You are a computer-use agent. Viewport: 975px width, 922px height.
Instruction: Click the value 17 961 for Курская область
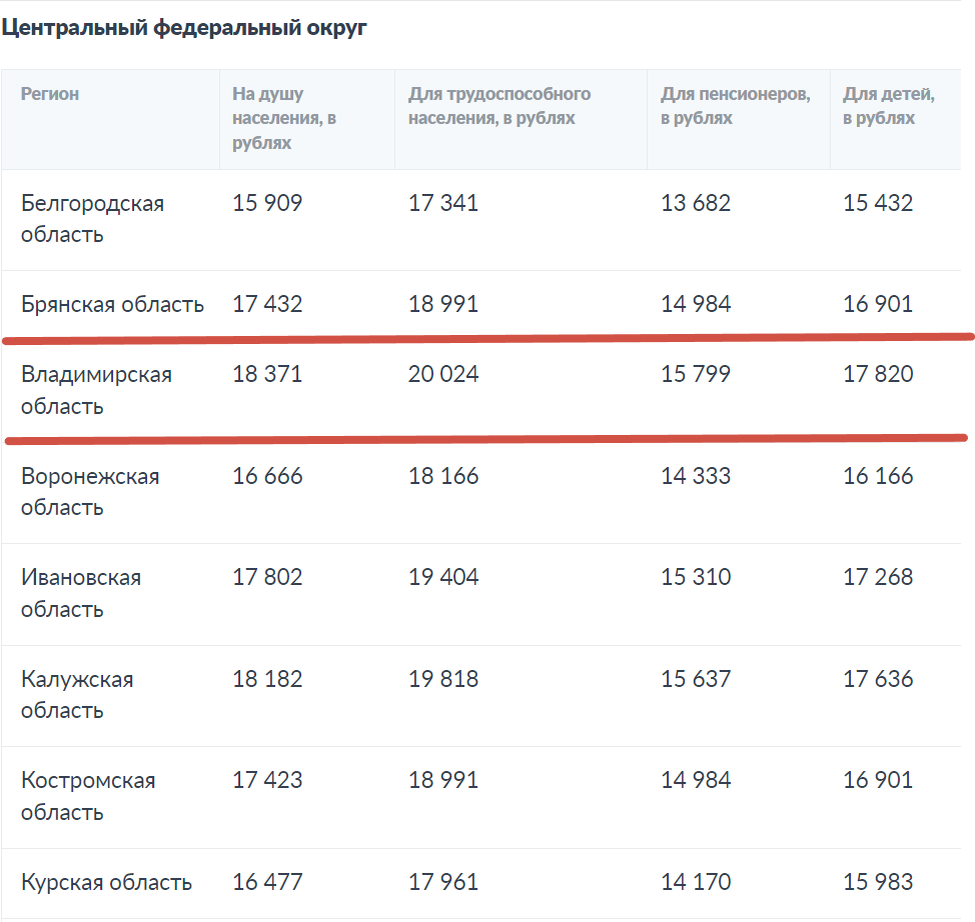[x=443, y=882]
